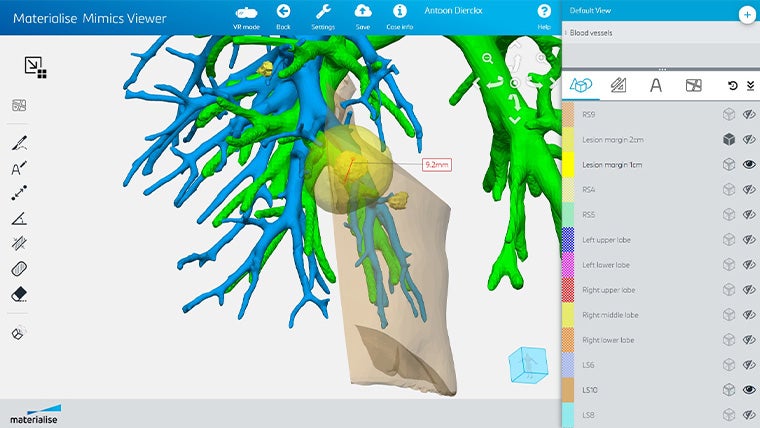This screenshot has width=760, height=428.
Task: Enter VR mode
Action: pos(246,16)
